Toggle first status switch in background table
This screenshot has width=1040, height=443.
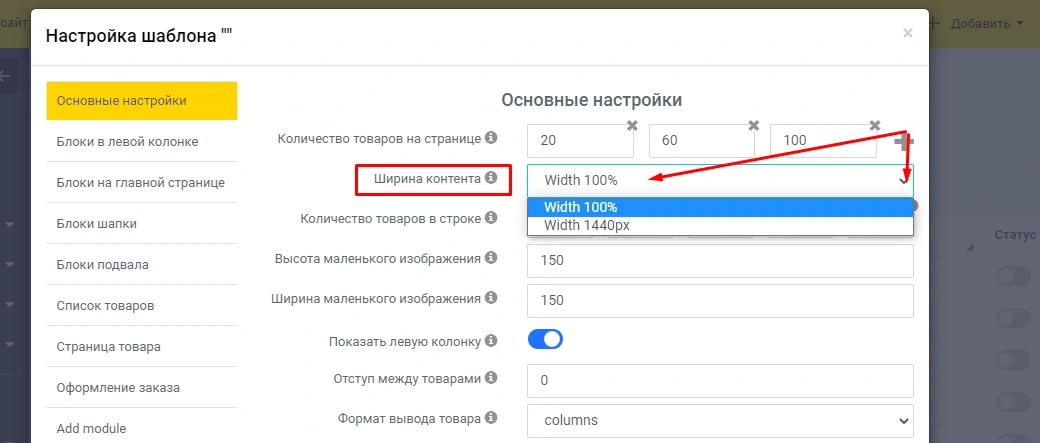[1012, 277]
